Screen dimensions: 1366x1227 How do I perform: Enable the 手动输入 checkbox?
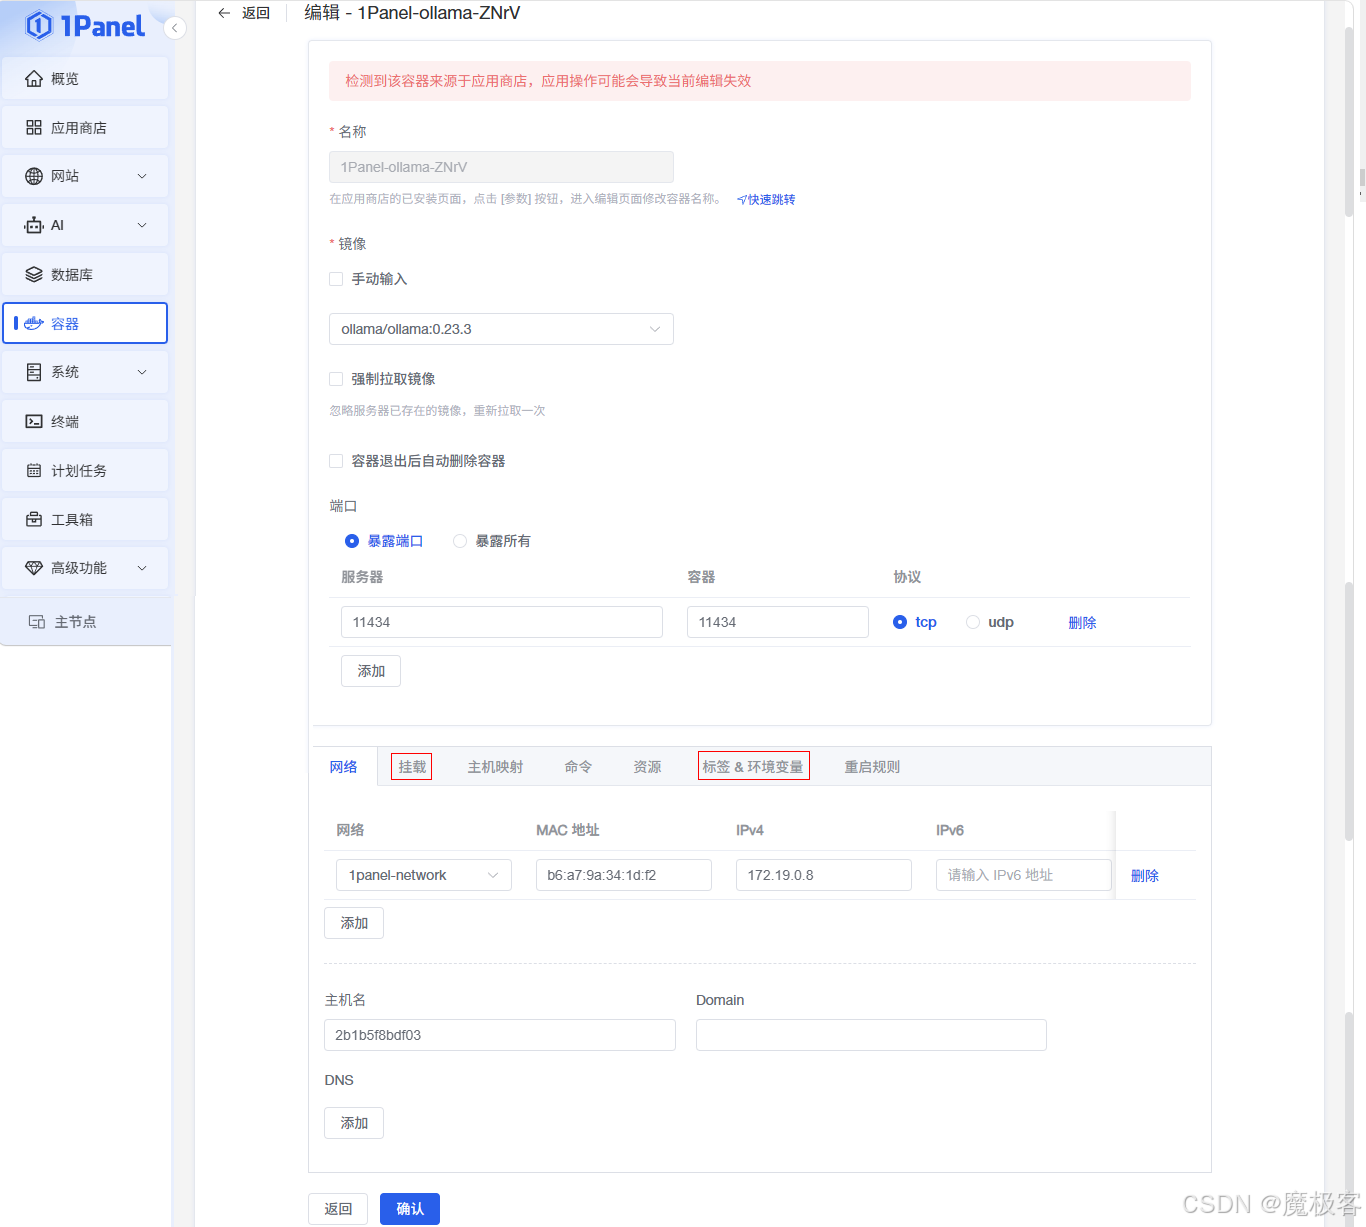pyautogui.click(x=336, y=279)
